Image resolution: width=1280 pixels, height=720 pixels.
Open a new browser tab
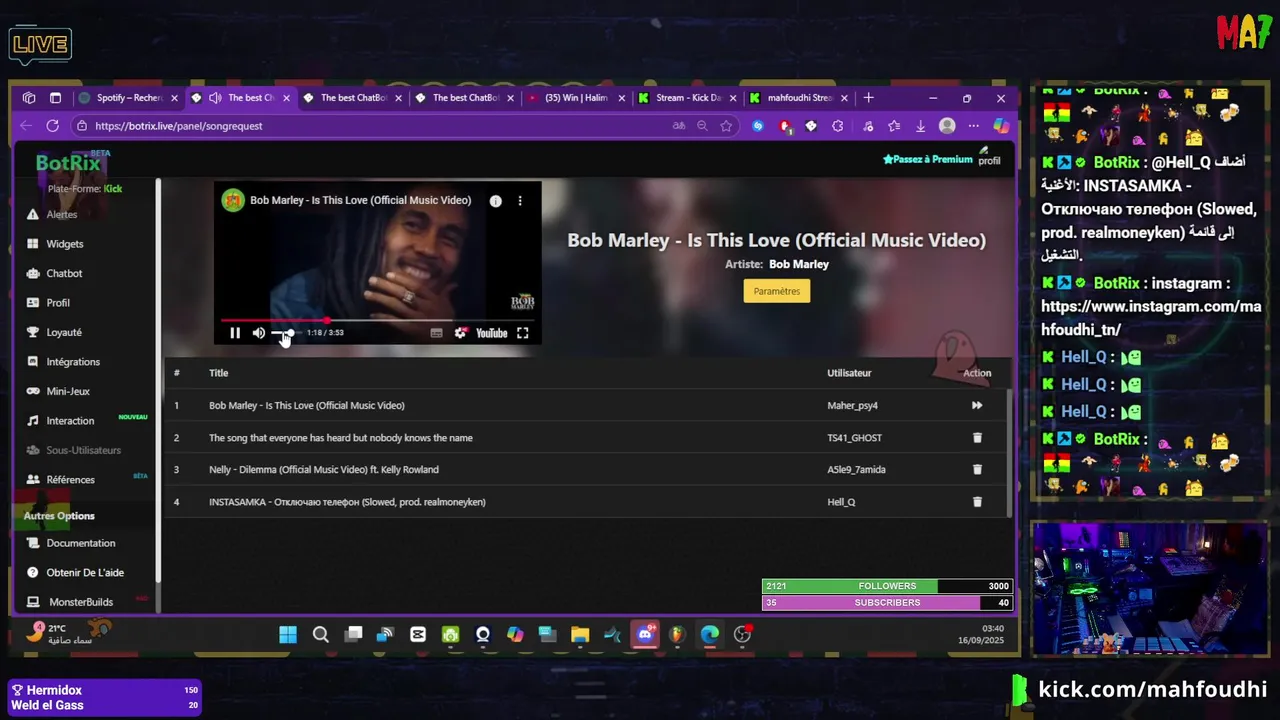click(x=868, y=98)
